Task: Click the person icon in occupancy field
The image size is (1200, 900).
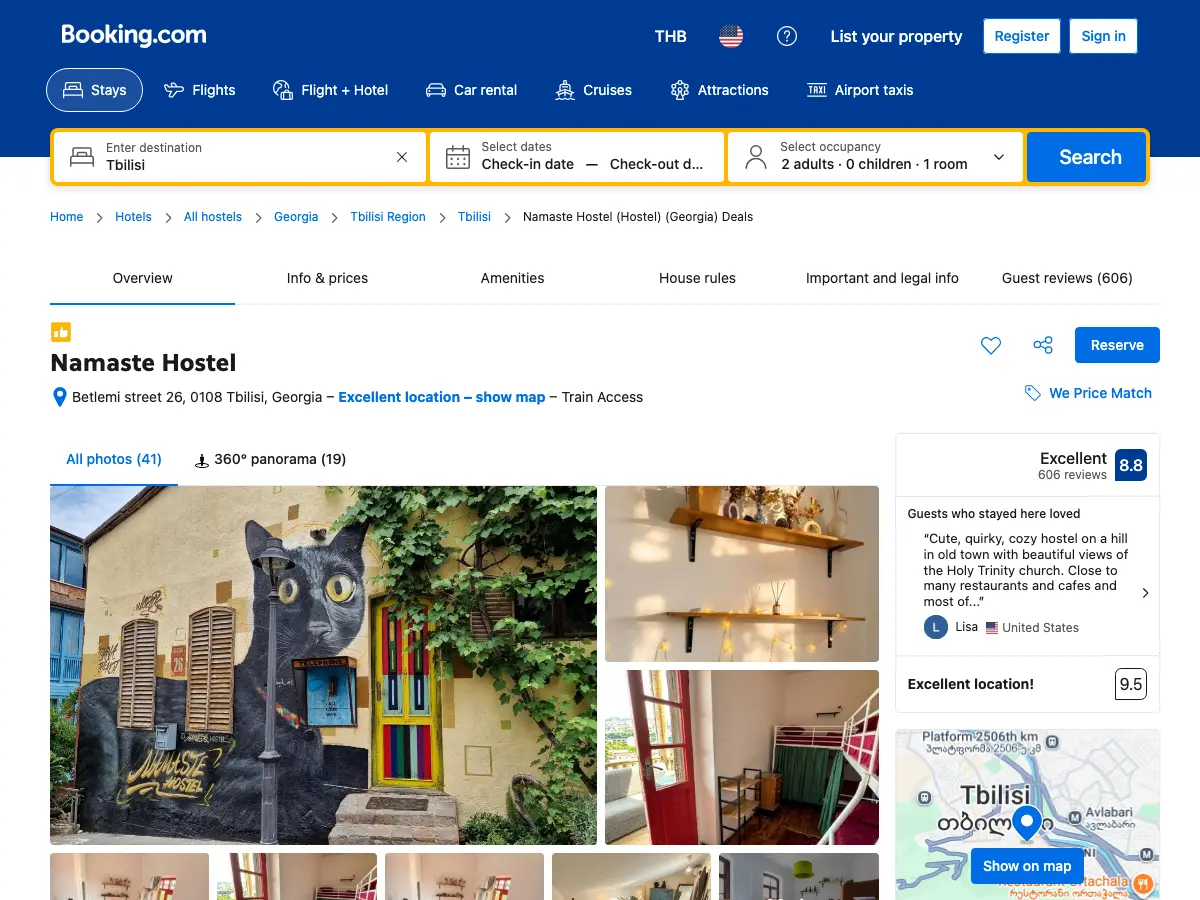Action: coord(756,157)
